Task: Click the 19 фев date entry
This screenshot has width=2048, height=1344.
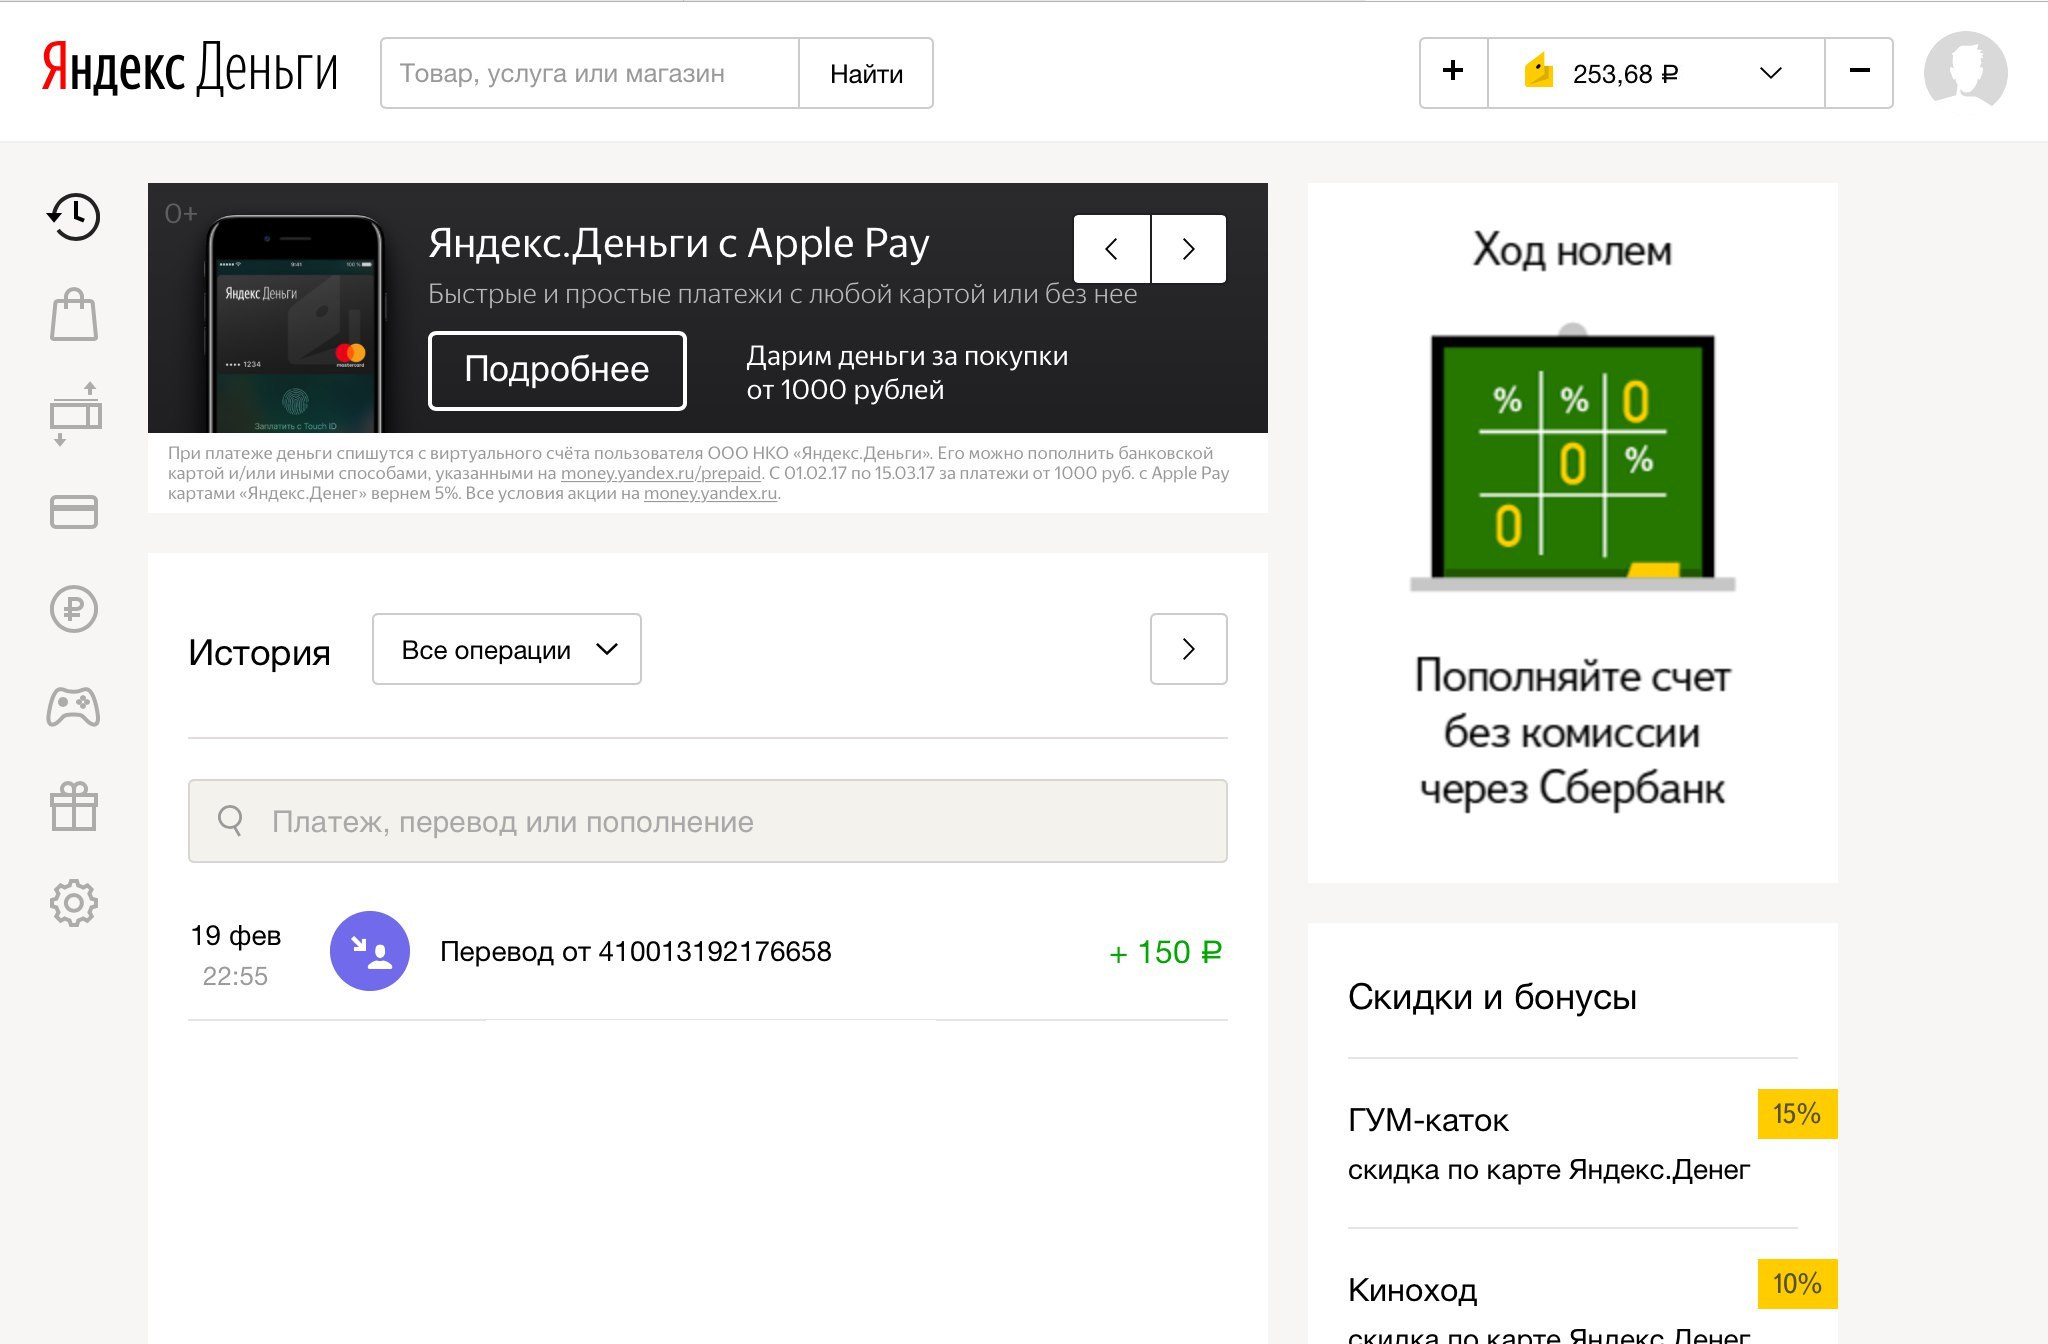Action: coord(236,936)
